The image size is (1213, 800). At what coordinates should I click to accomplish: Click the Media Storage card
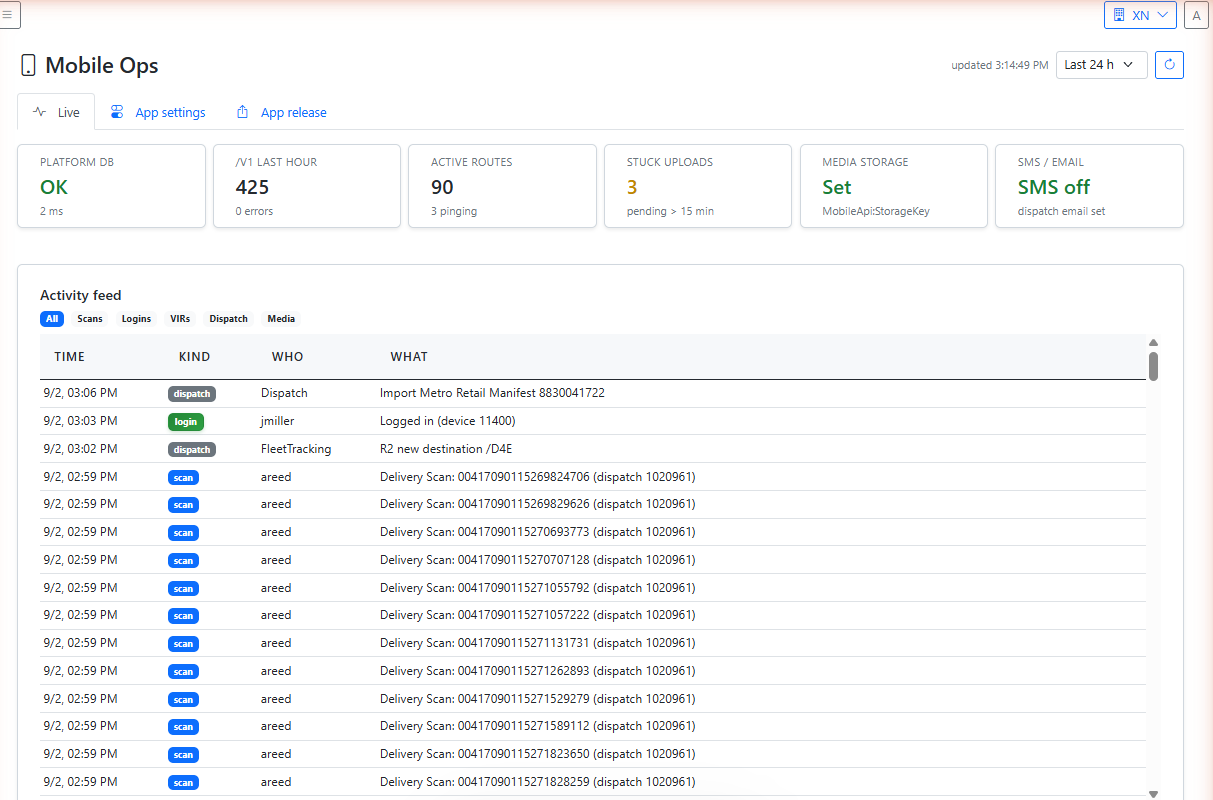(894, 186)
